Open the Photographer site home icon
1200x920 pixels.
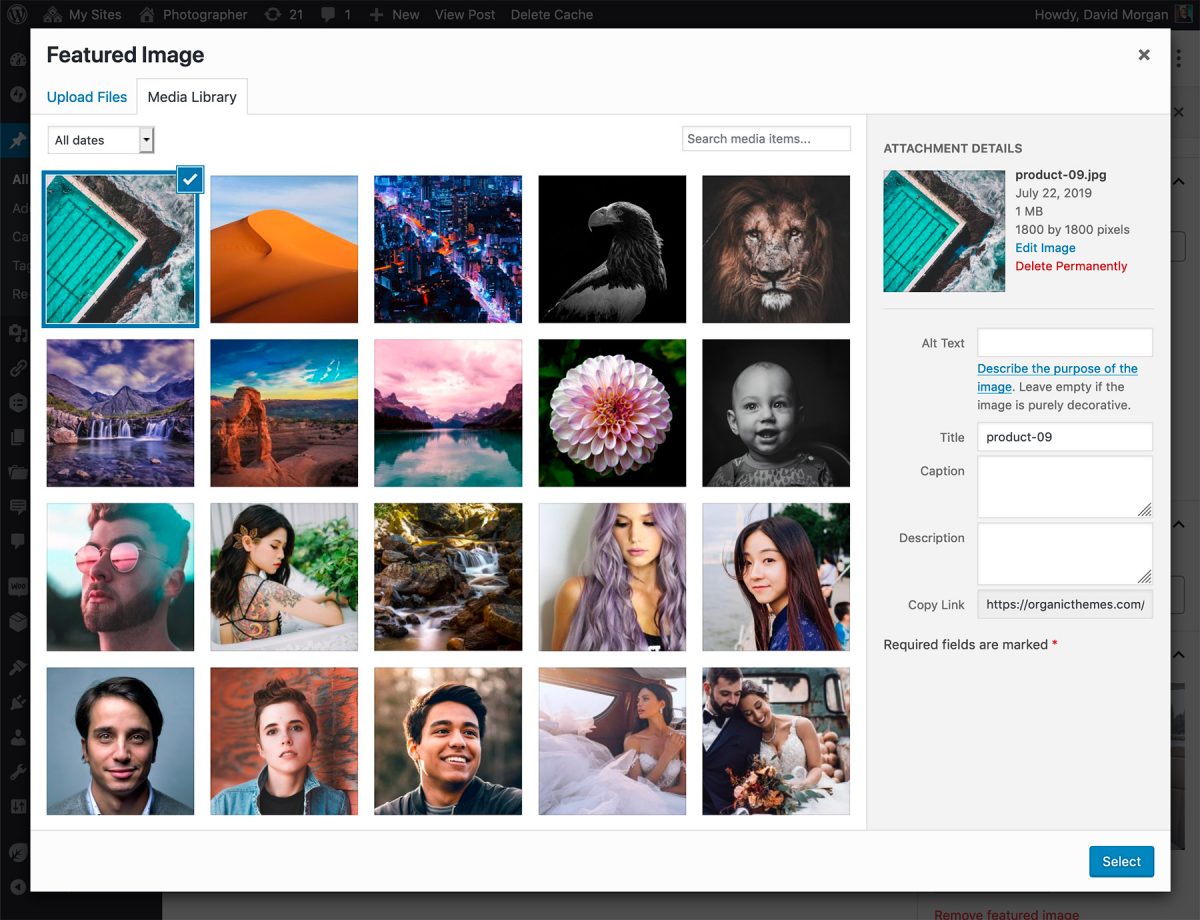pos(147,14)
